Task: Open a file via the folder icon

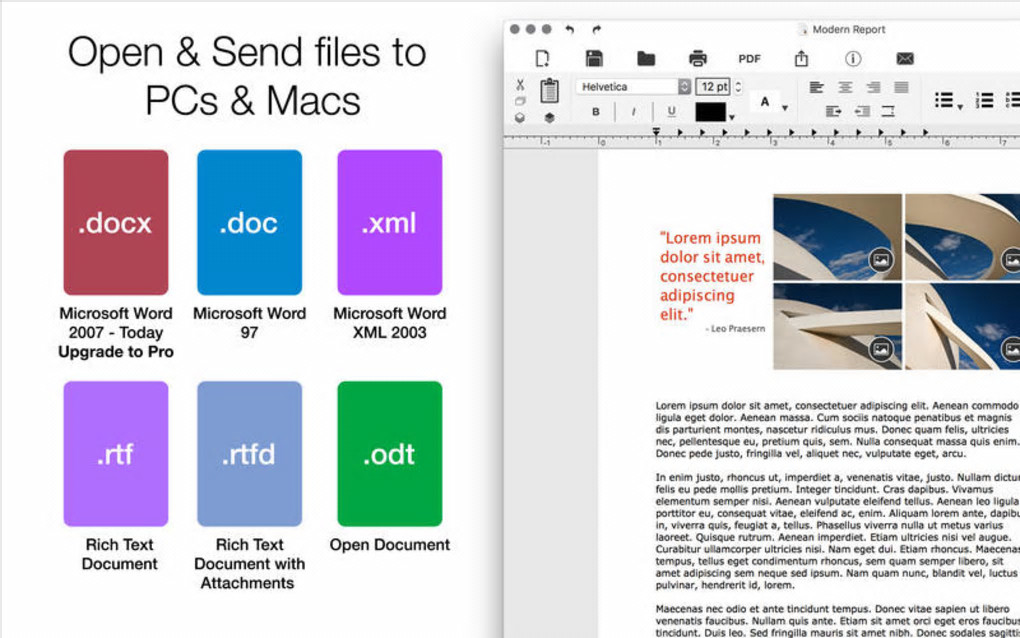Action: click(646, 59)
